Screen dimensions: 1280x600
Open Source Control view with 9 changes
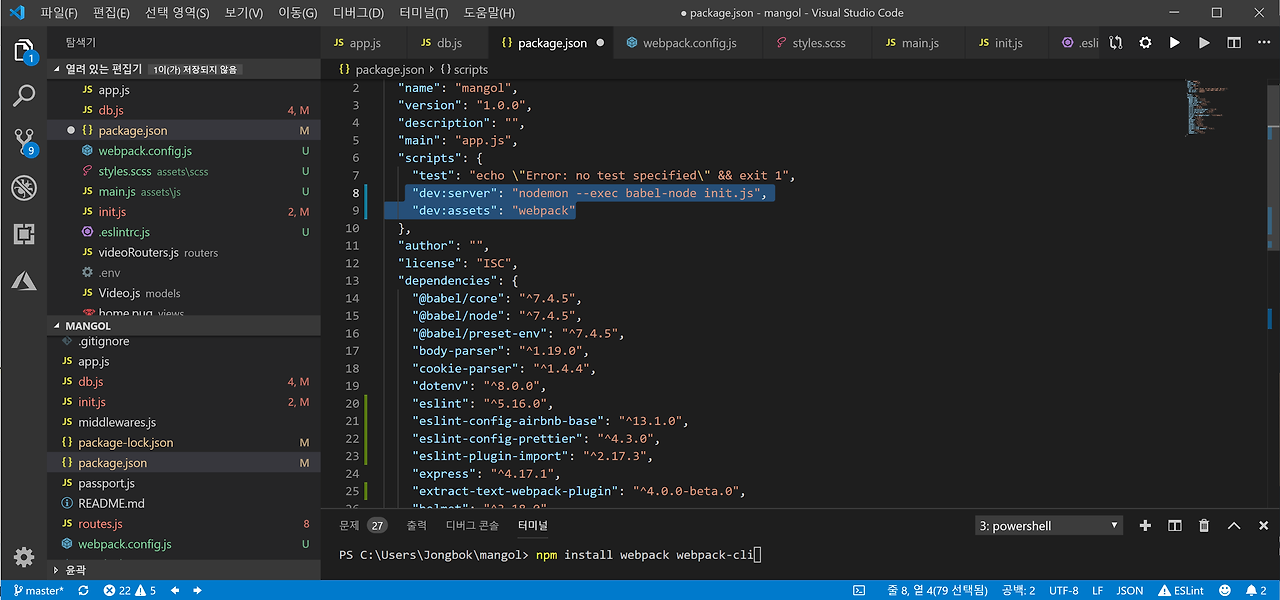coord(24,142)
